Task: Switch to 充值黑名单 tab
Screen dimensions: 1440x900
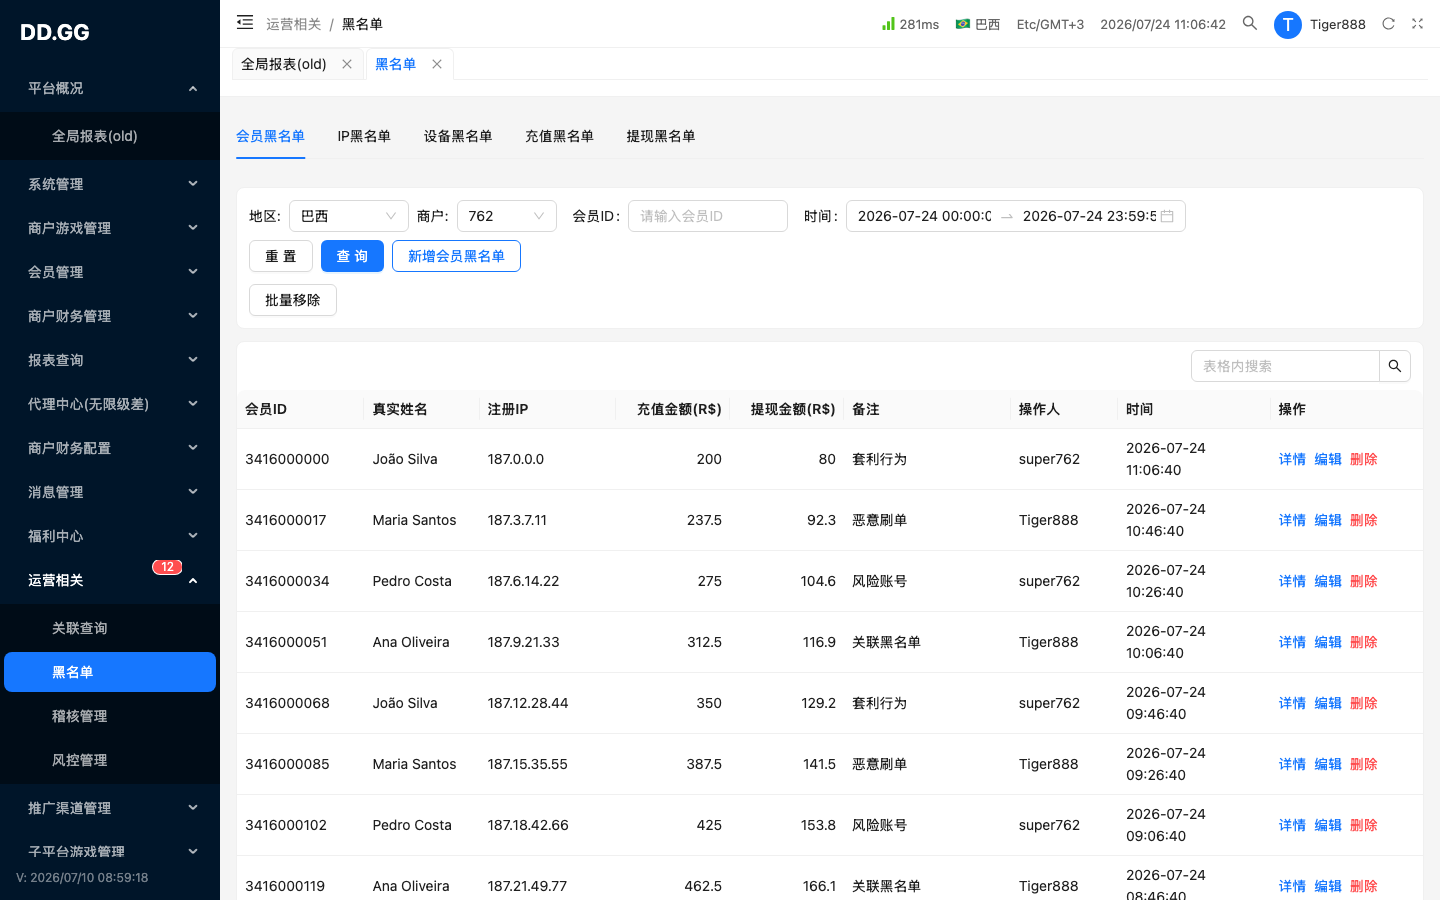Action: pos(559,136)
